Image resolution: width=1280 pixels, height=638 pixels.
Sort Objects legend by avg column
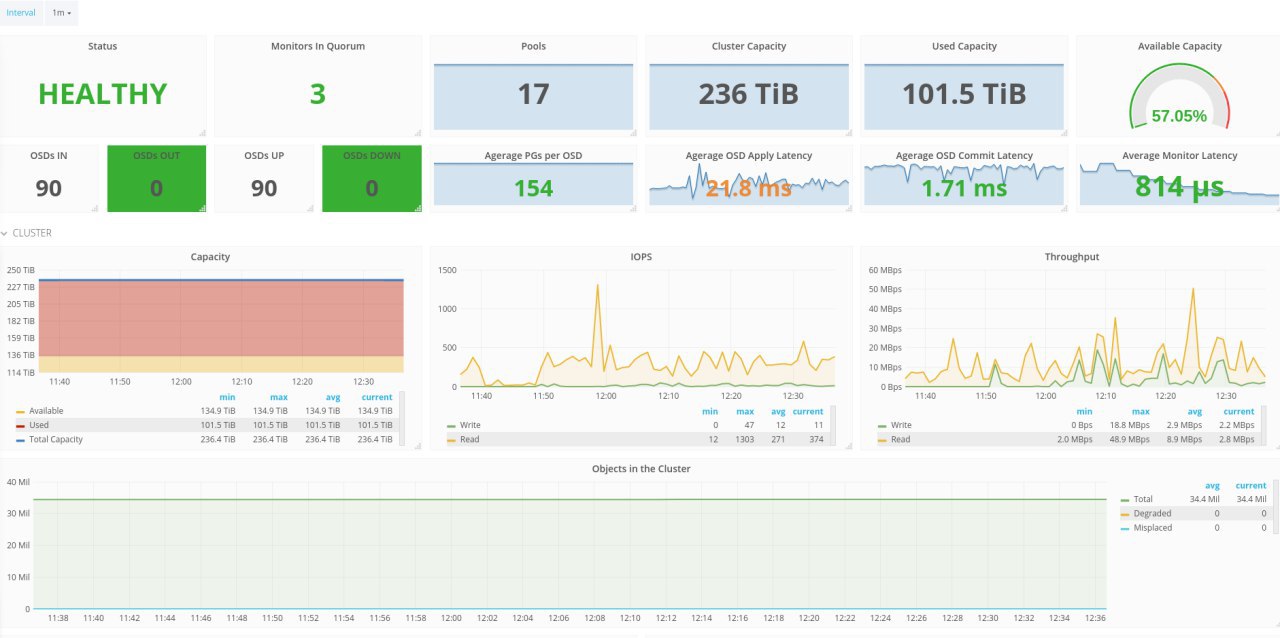click(x=1211, y=485)
